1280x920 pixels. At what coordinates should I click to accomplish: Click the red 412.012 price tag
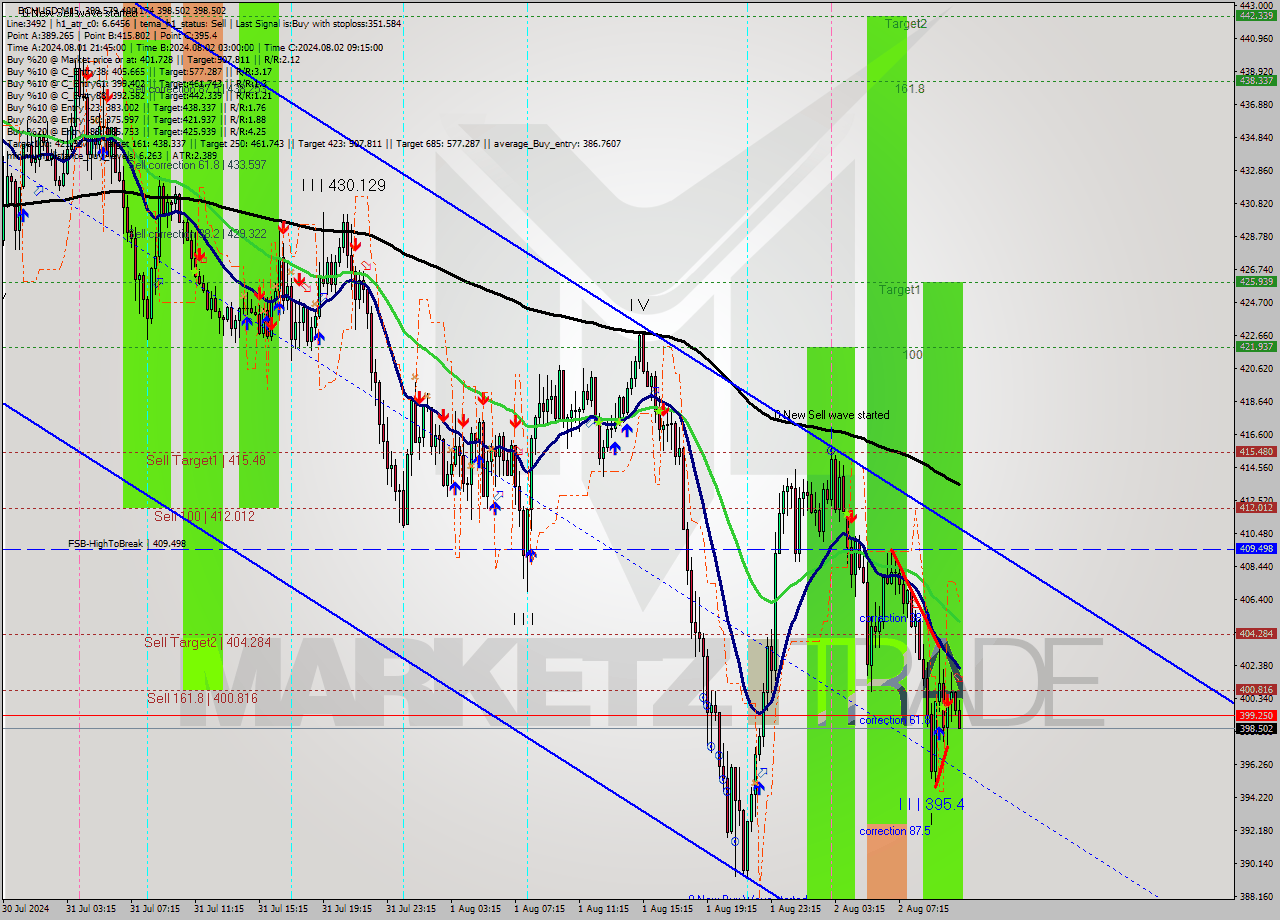pyautogui.click(x=1256, y=507)
